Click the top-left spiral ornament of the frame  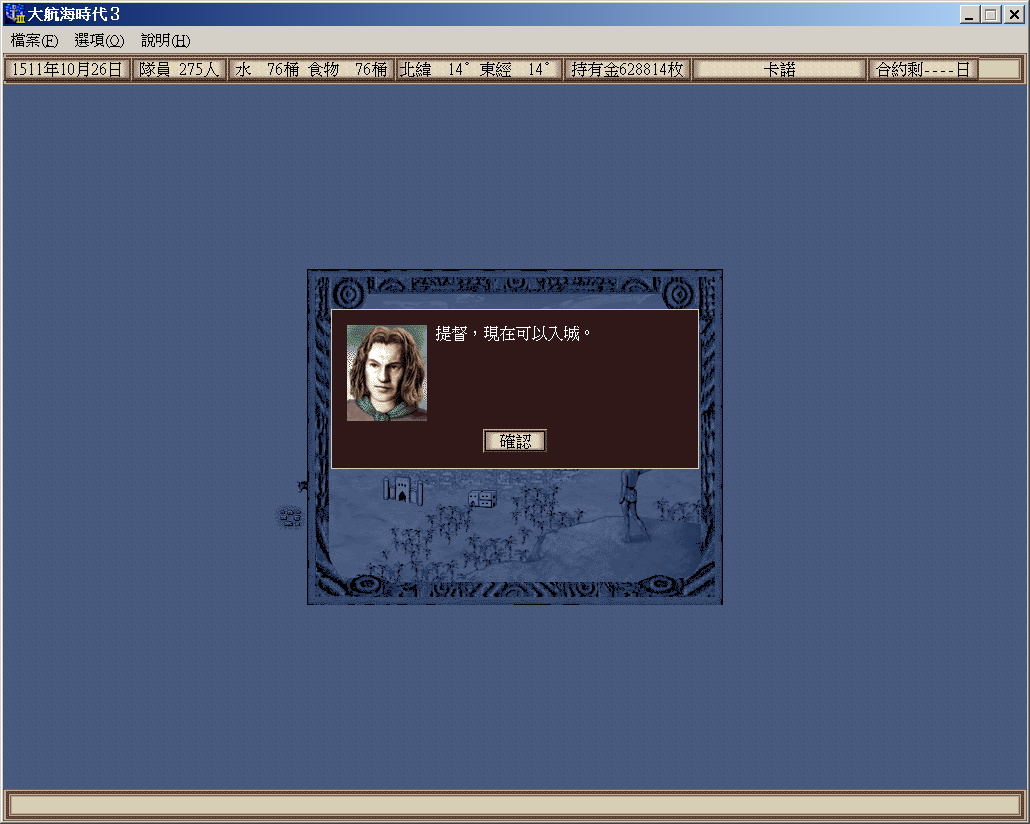pos(350,293)
